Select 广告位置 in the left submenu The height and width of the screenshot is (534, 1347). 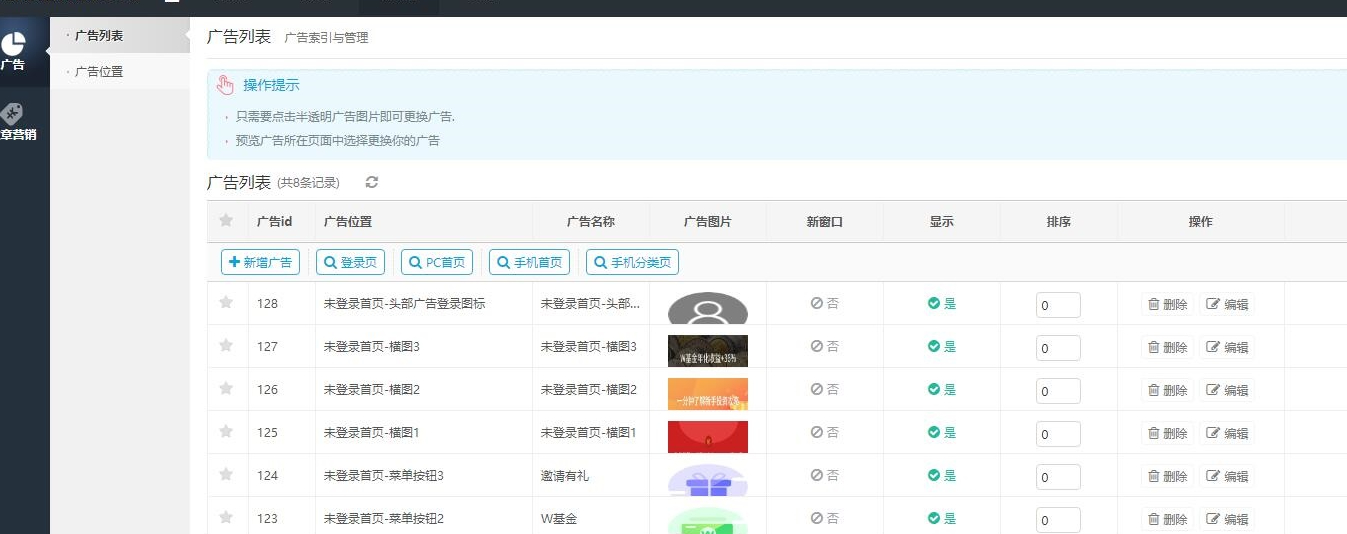[x=119, y=72]
